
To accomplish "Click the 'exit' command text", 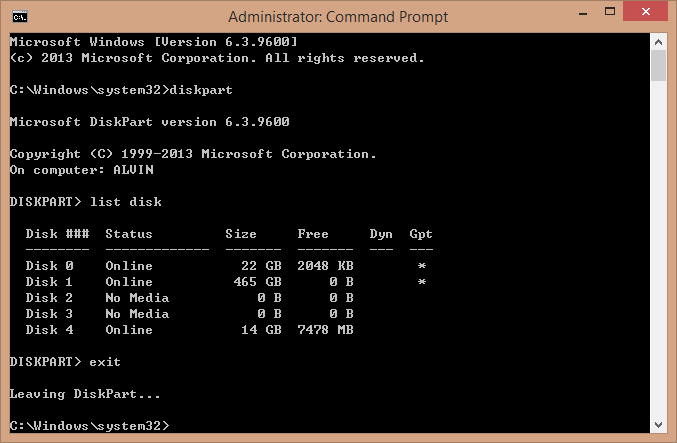I will 105,361.
